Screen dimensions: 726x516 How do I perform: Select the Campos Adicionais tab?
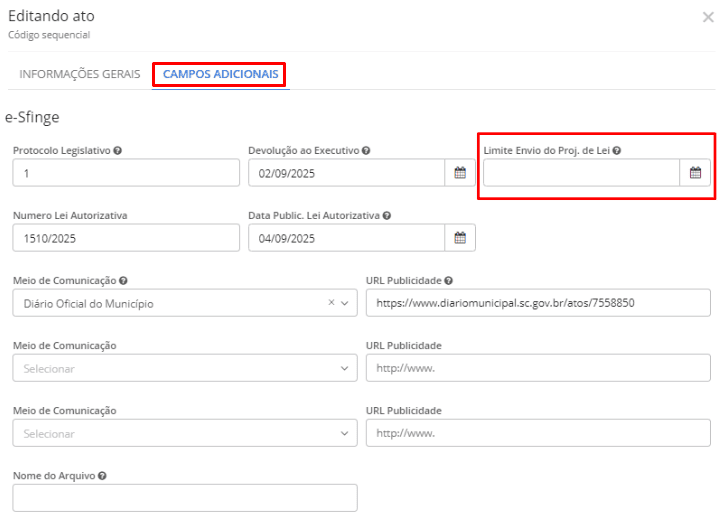pyautogui.click(x=220, y=74)
